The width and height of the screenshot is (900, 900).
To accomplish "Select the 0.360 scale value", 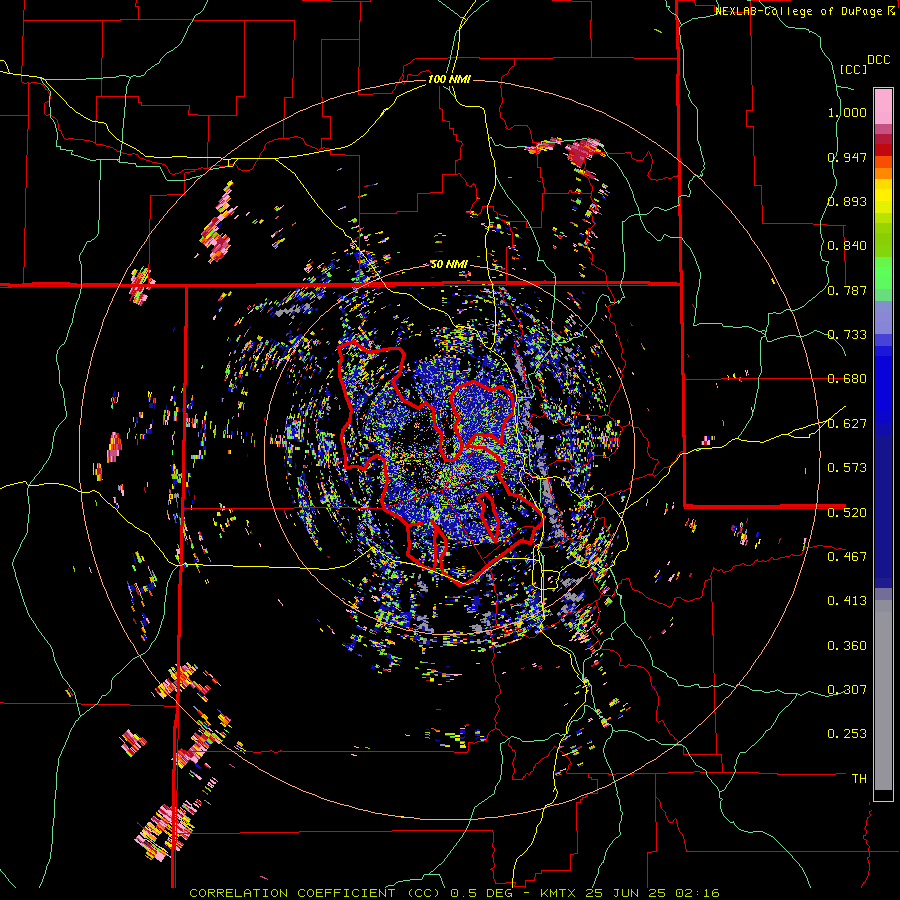I will point(847,645).
